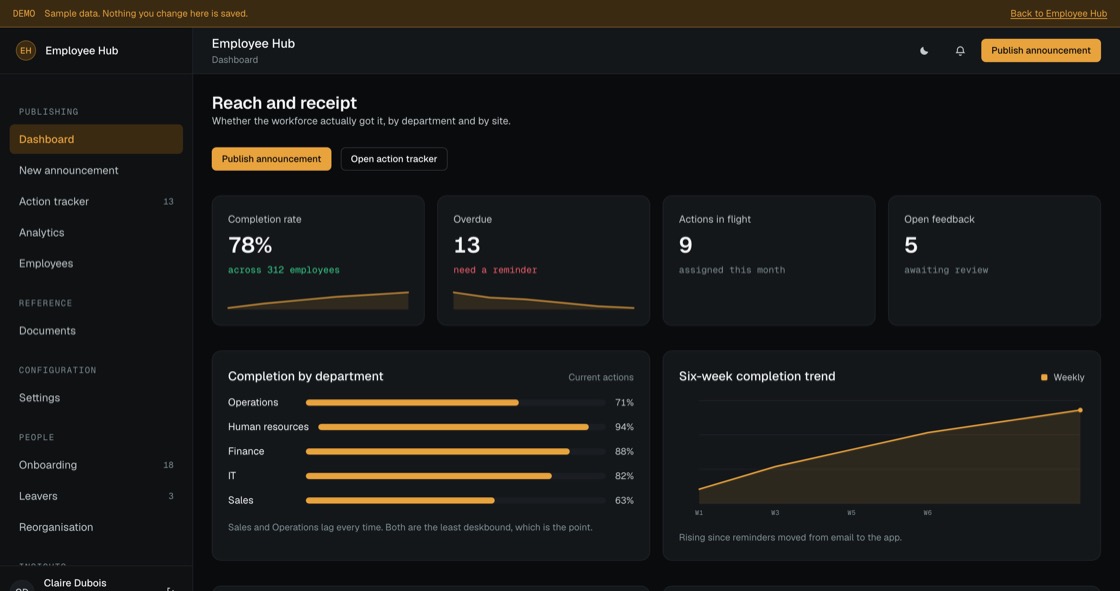Image resolution: width=1120 pixels, height=591 pixels.
Task: Select Dashboard in the sidebar
Action: point(96,139)
